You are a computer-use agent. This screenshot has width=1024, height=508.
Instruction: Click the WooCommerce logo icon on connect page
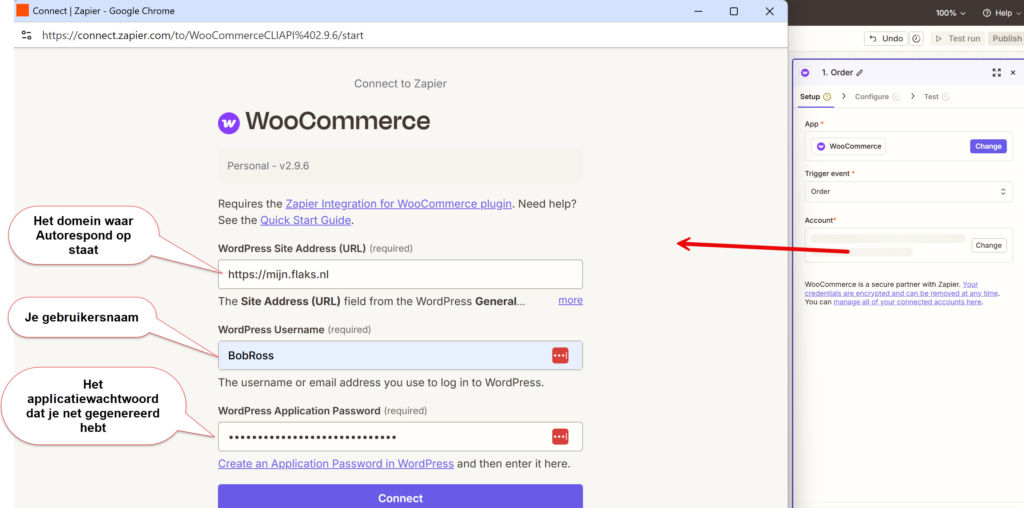[229, 122]
